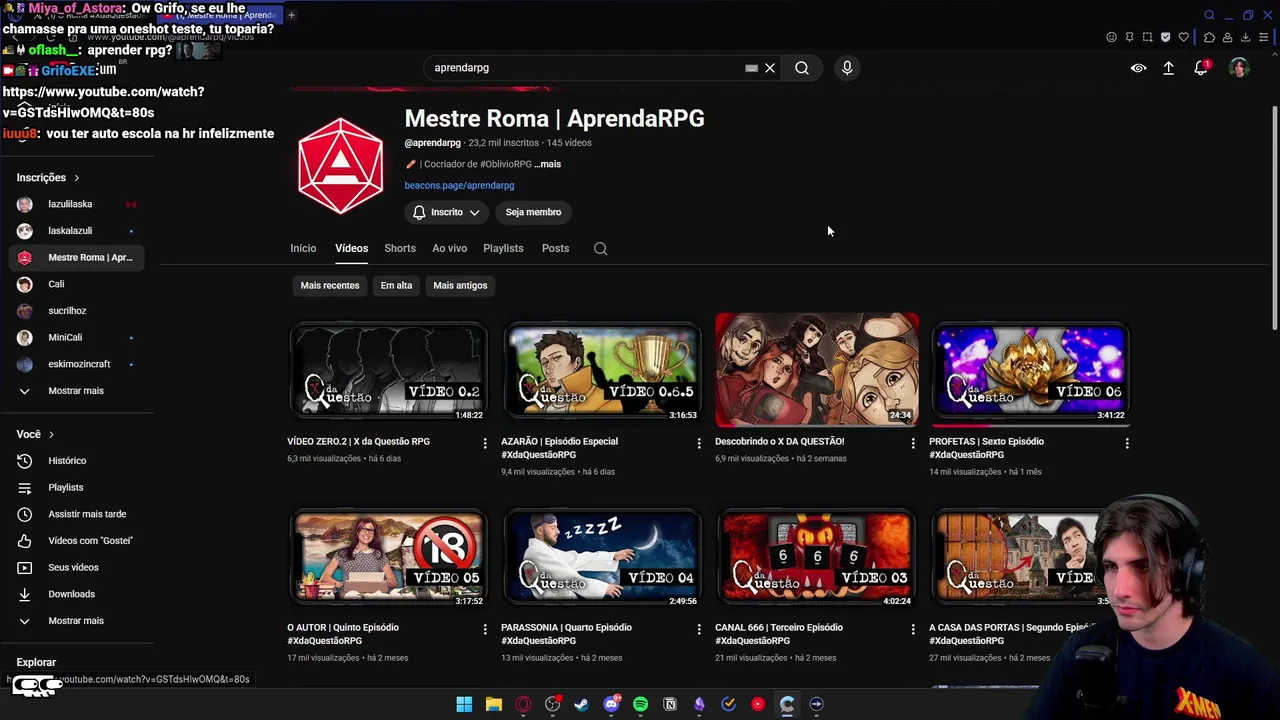Switch to the Início tab
This screenshot has height=720, width=1280.
coord(303,248)
